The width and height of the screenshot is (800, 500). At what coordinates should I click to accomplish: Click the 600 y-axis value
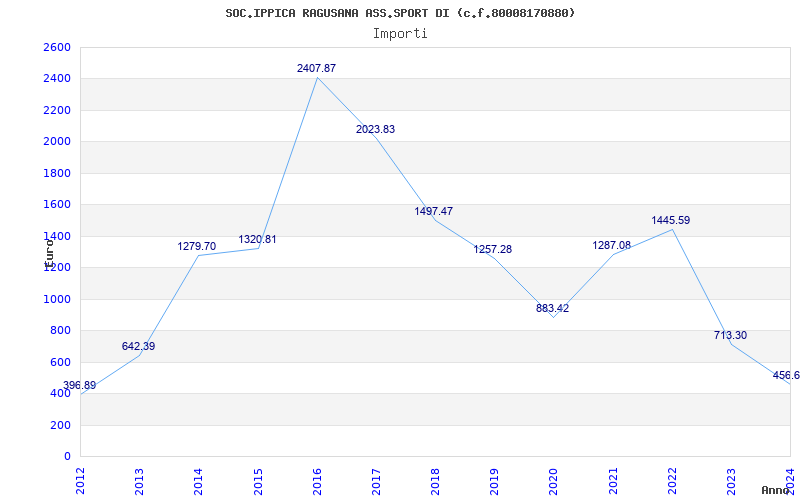(x=60, y=362)
